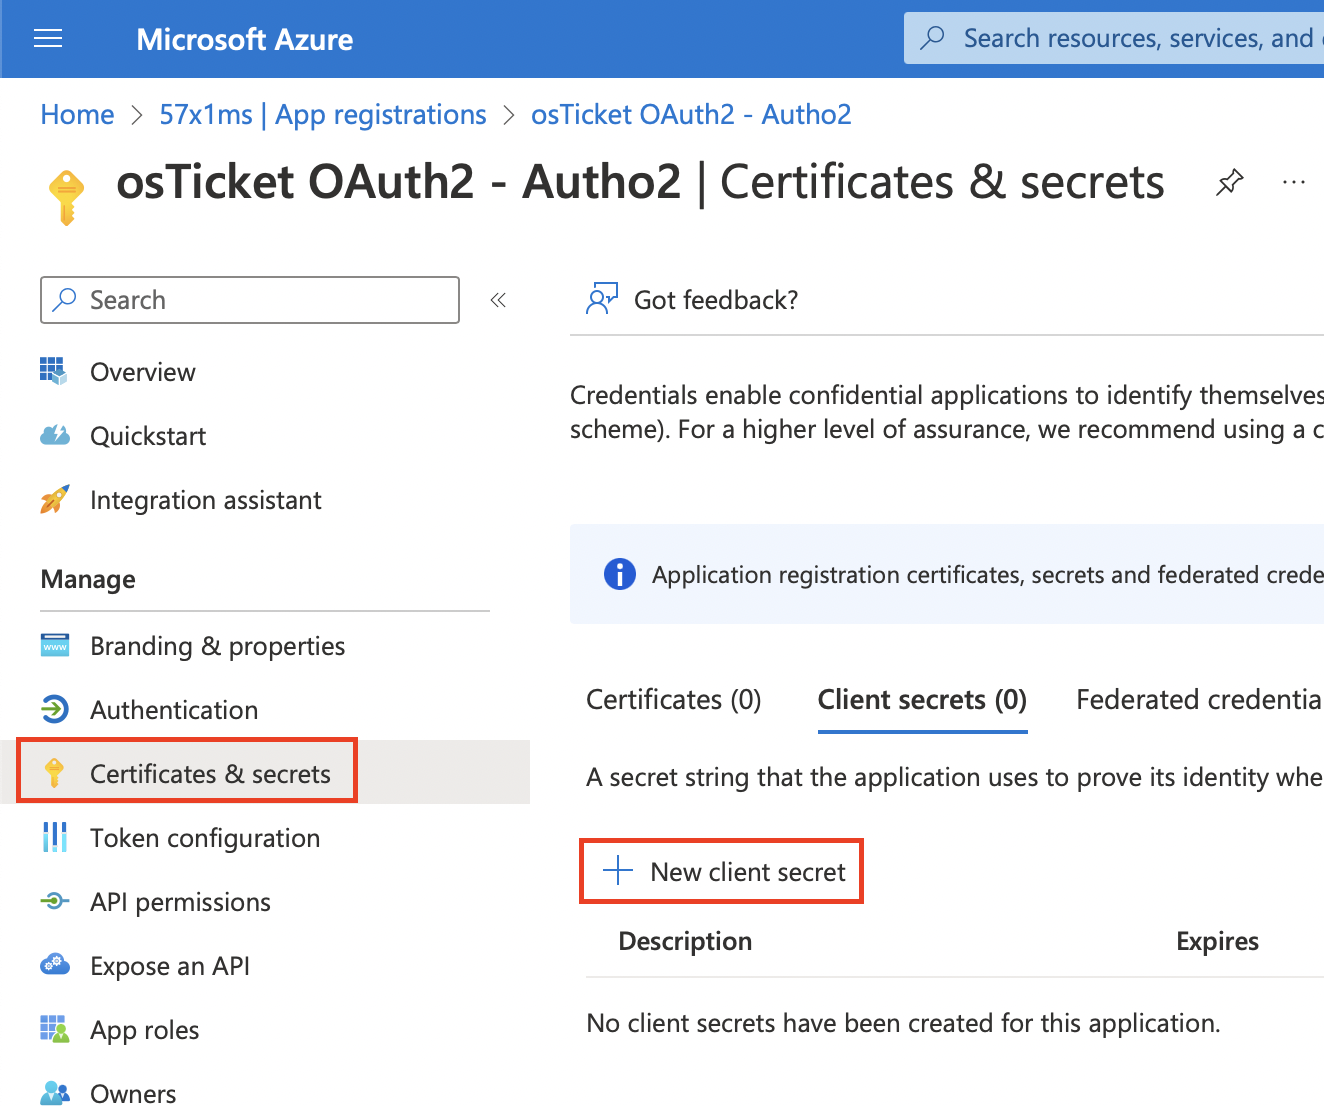Viewport: 1324px width, 1106px height.
Task: Click the Overview grid icon
Action: coord(54,371)
